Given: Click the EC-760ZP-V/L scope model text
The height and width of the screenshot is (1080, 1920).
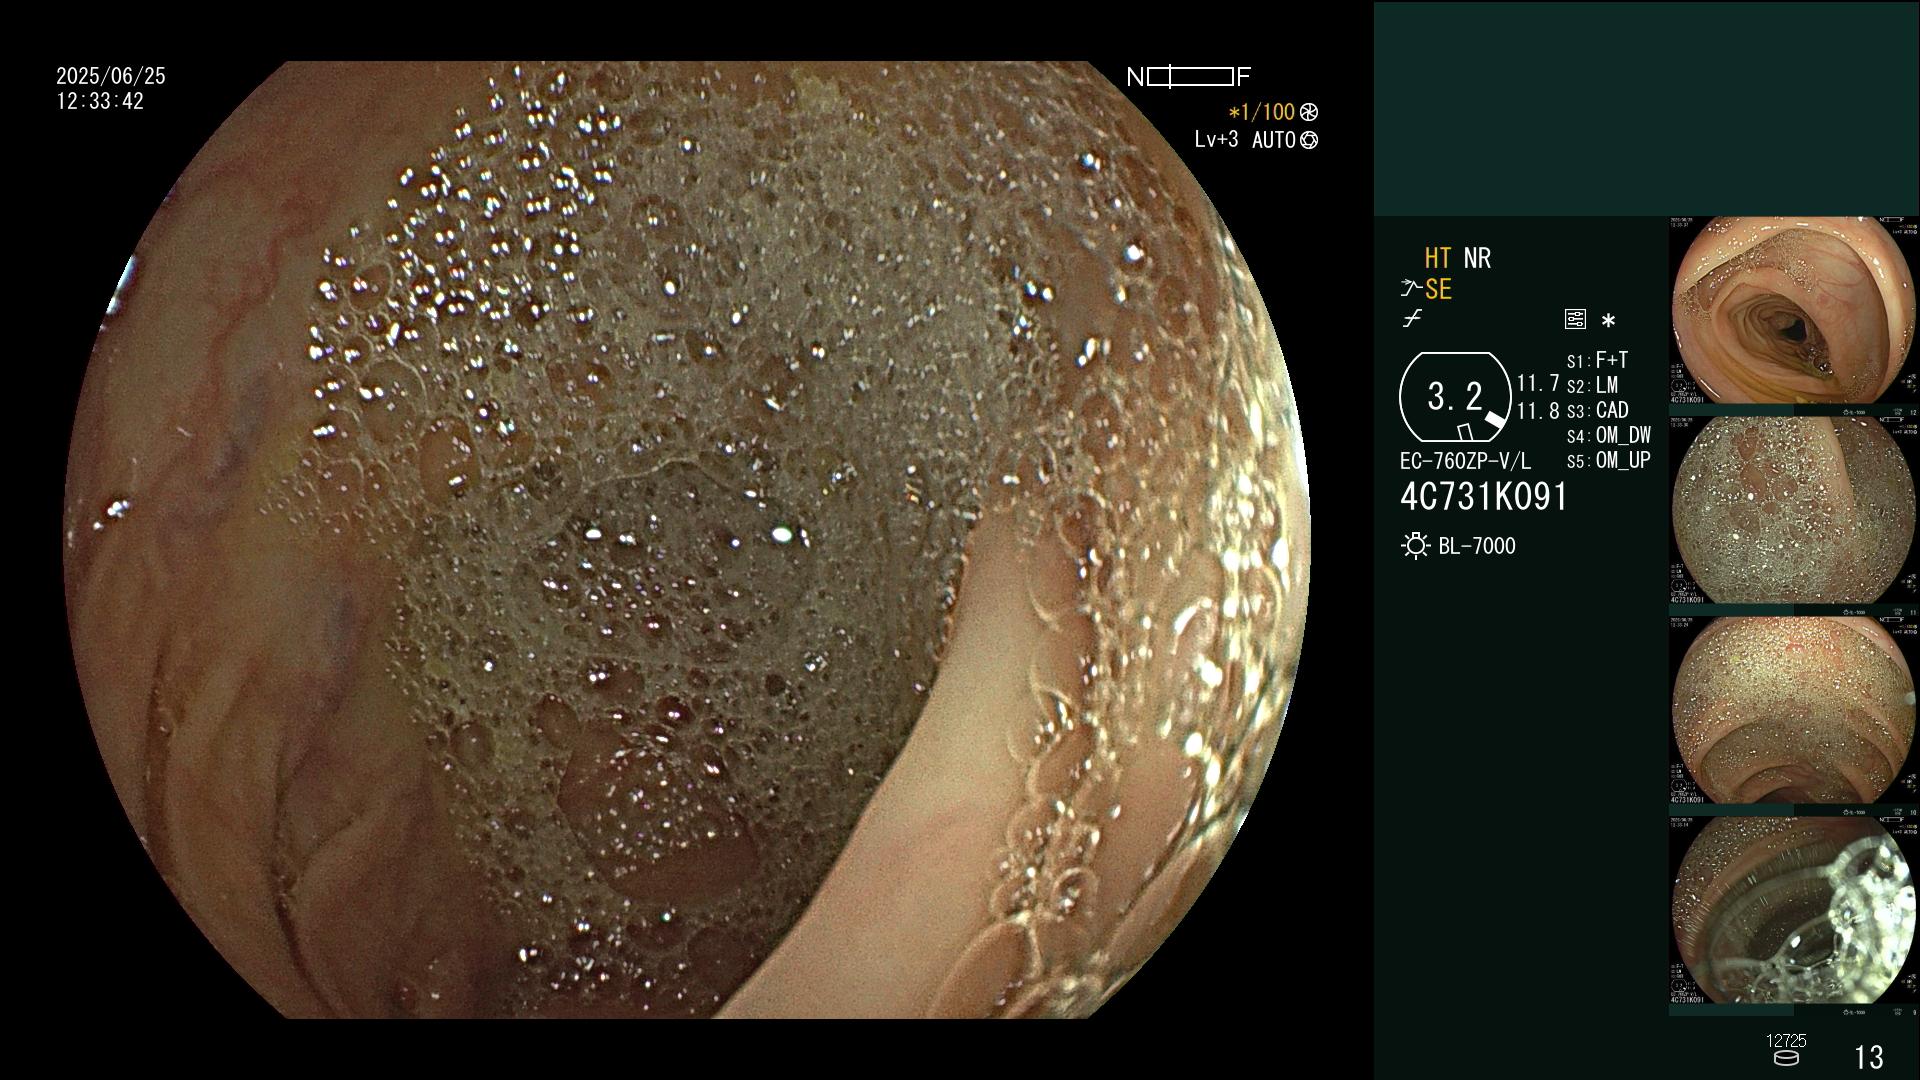Looking at the screenshot, I should click(x=1465, y=461).
